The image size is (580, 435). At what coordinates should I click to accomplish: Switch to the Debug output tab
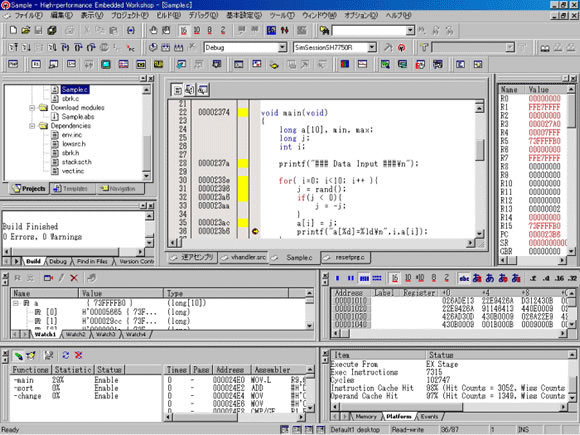pos(58,261)
